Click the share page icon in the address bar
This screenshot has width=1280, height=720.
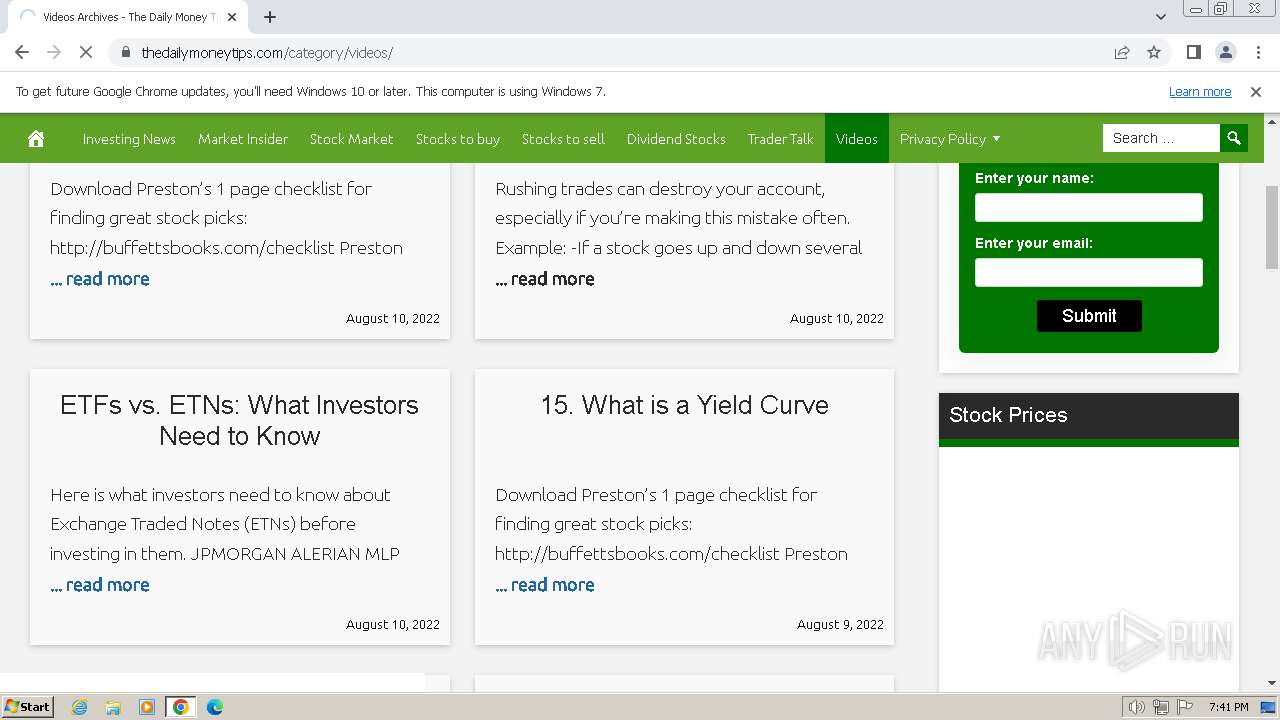(1122, 52)
